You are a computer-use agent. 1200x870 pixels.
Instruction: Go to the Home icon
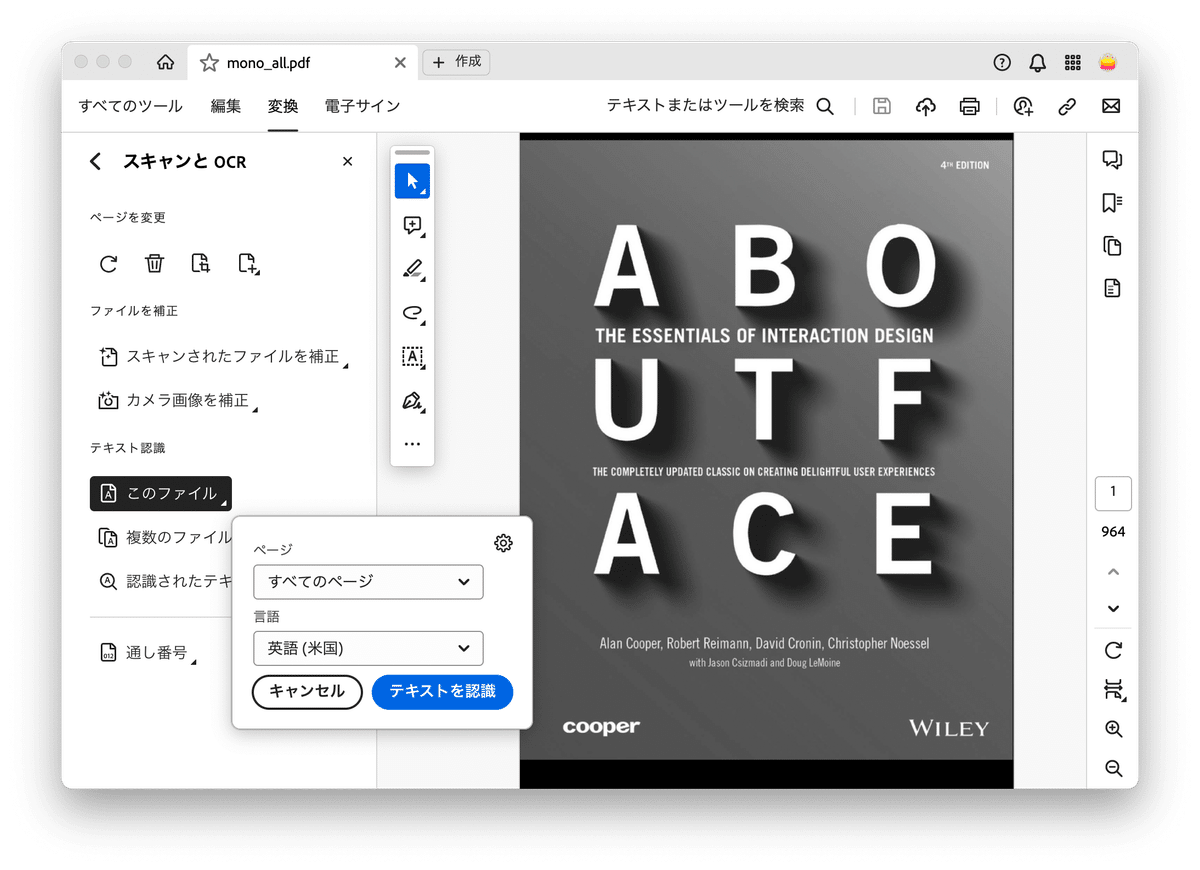165,62
